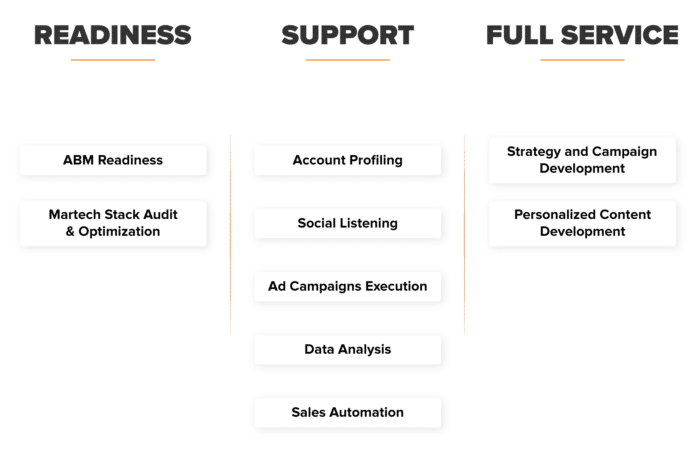Open the Account Profiling card
The height and width of the screenshot is (470, 700).
(x=347, y=160)
